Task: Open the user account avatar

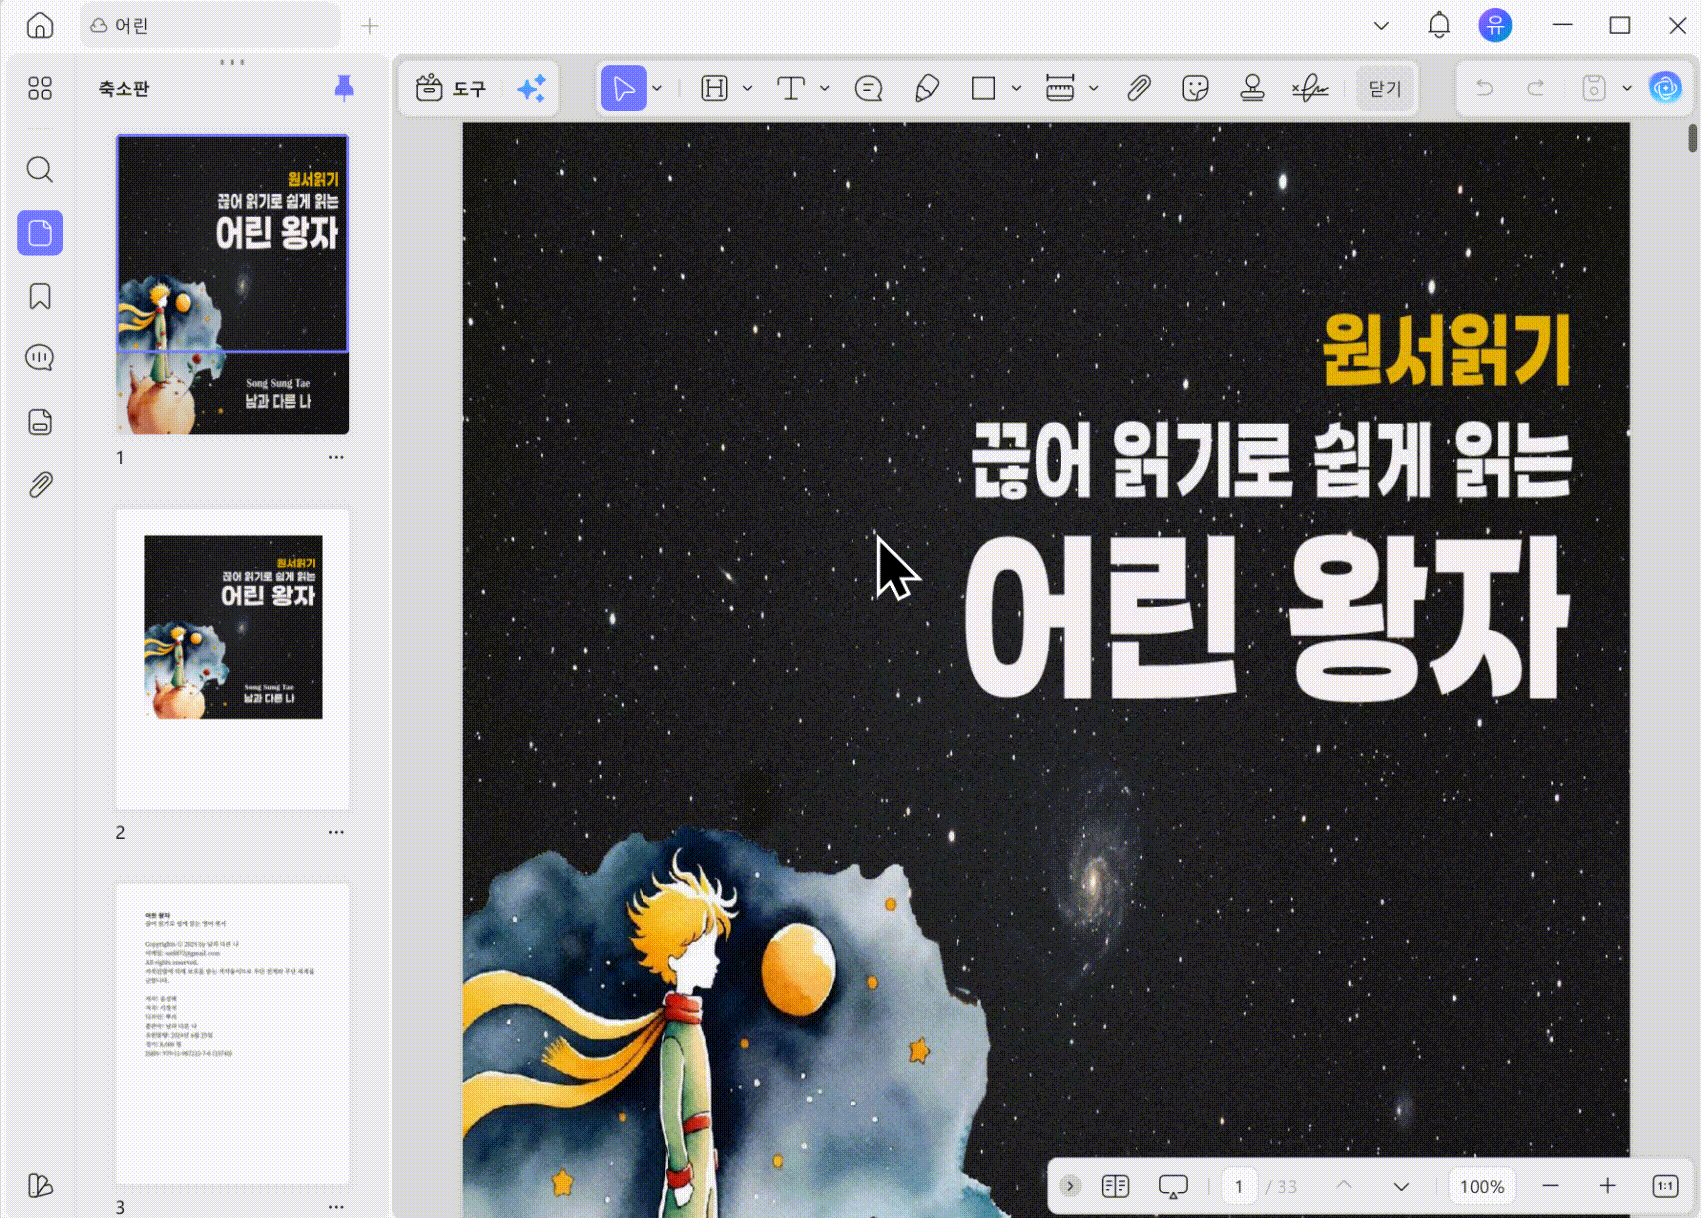Action: coord(1495,25)
